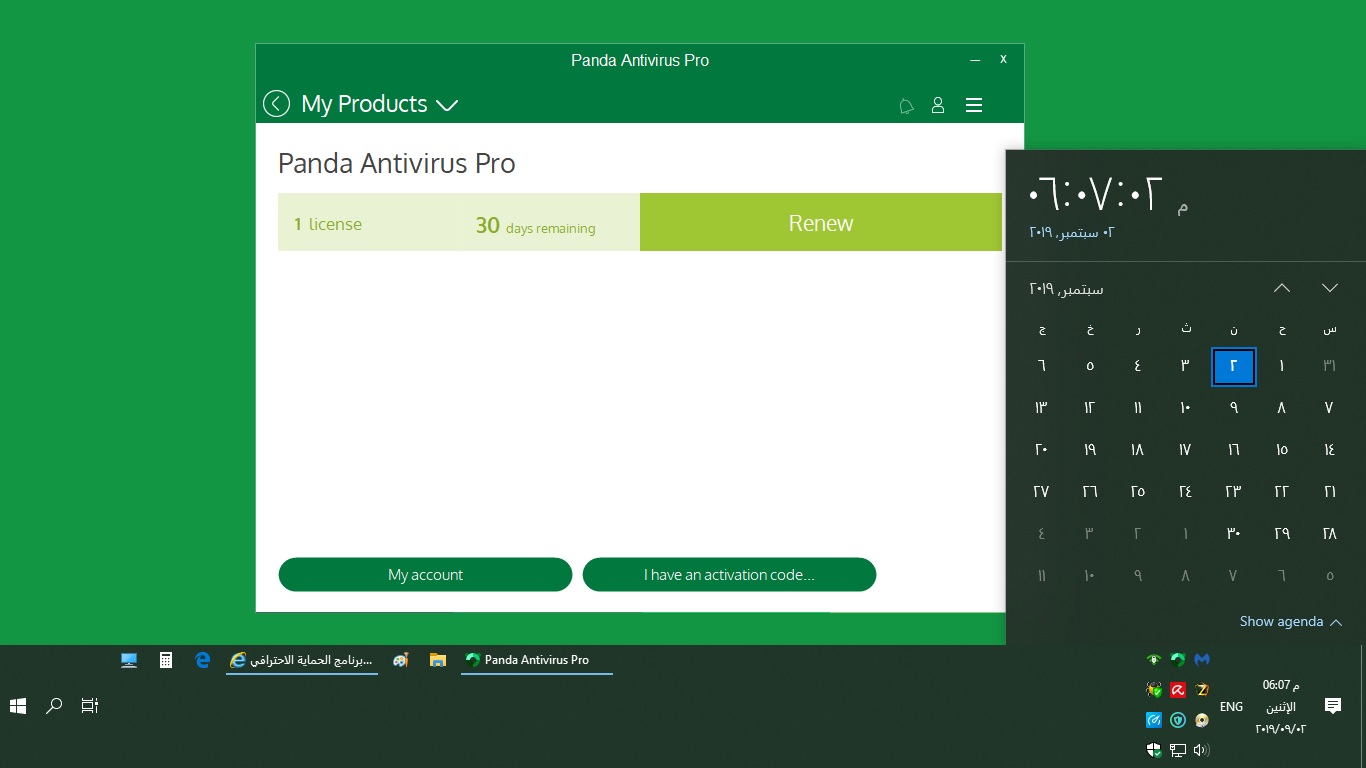Select day ٣٠ in the calendar
This screenshot has height=768, width=1366.
click(x=1233, y=534)
